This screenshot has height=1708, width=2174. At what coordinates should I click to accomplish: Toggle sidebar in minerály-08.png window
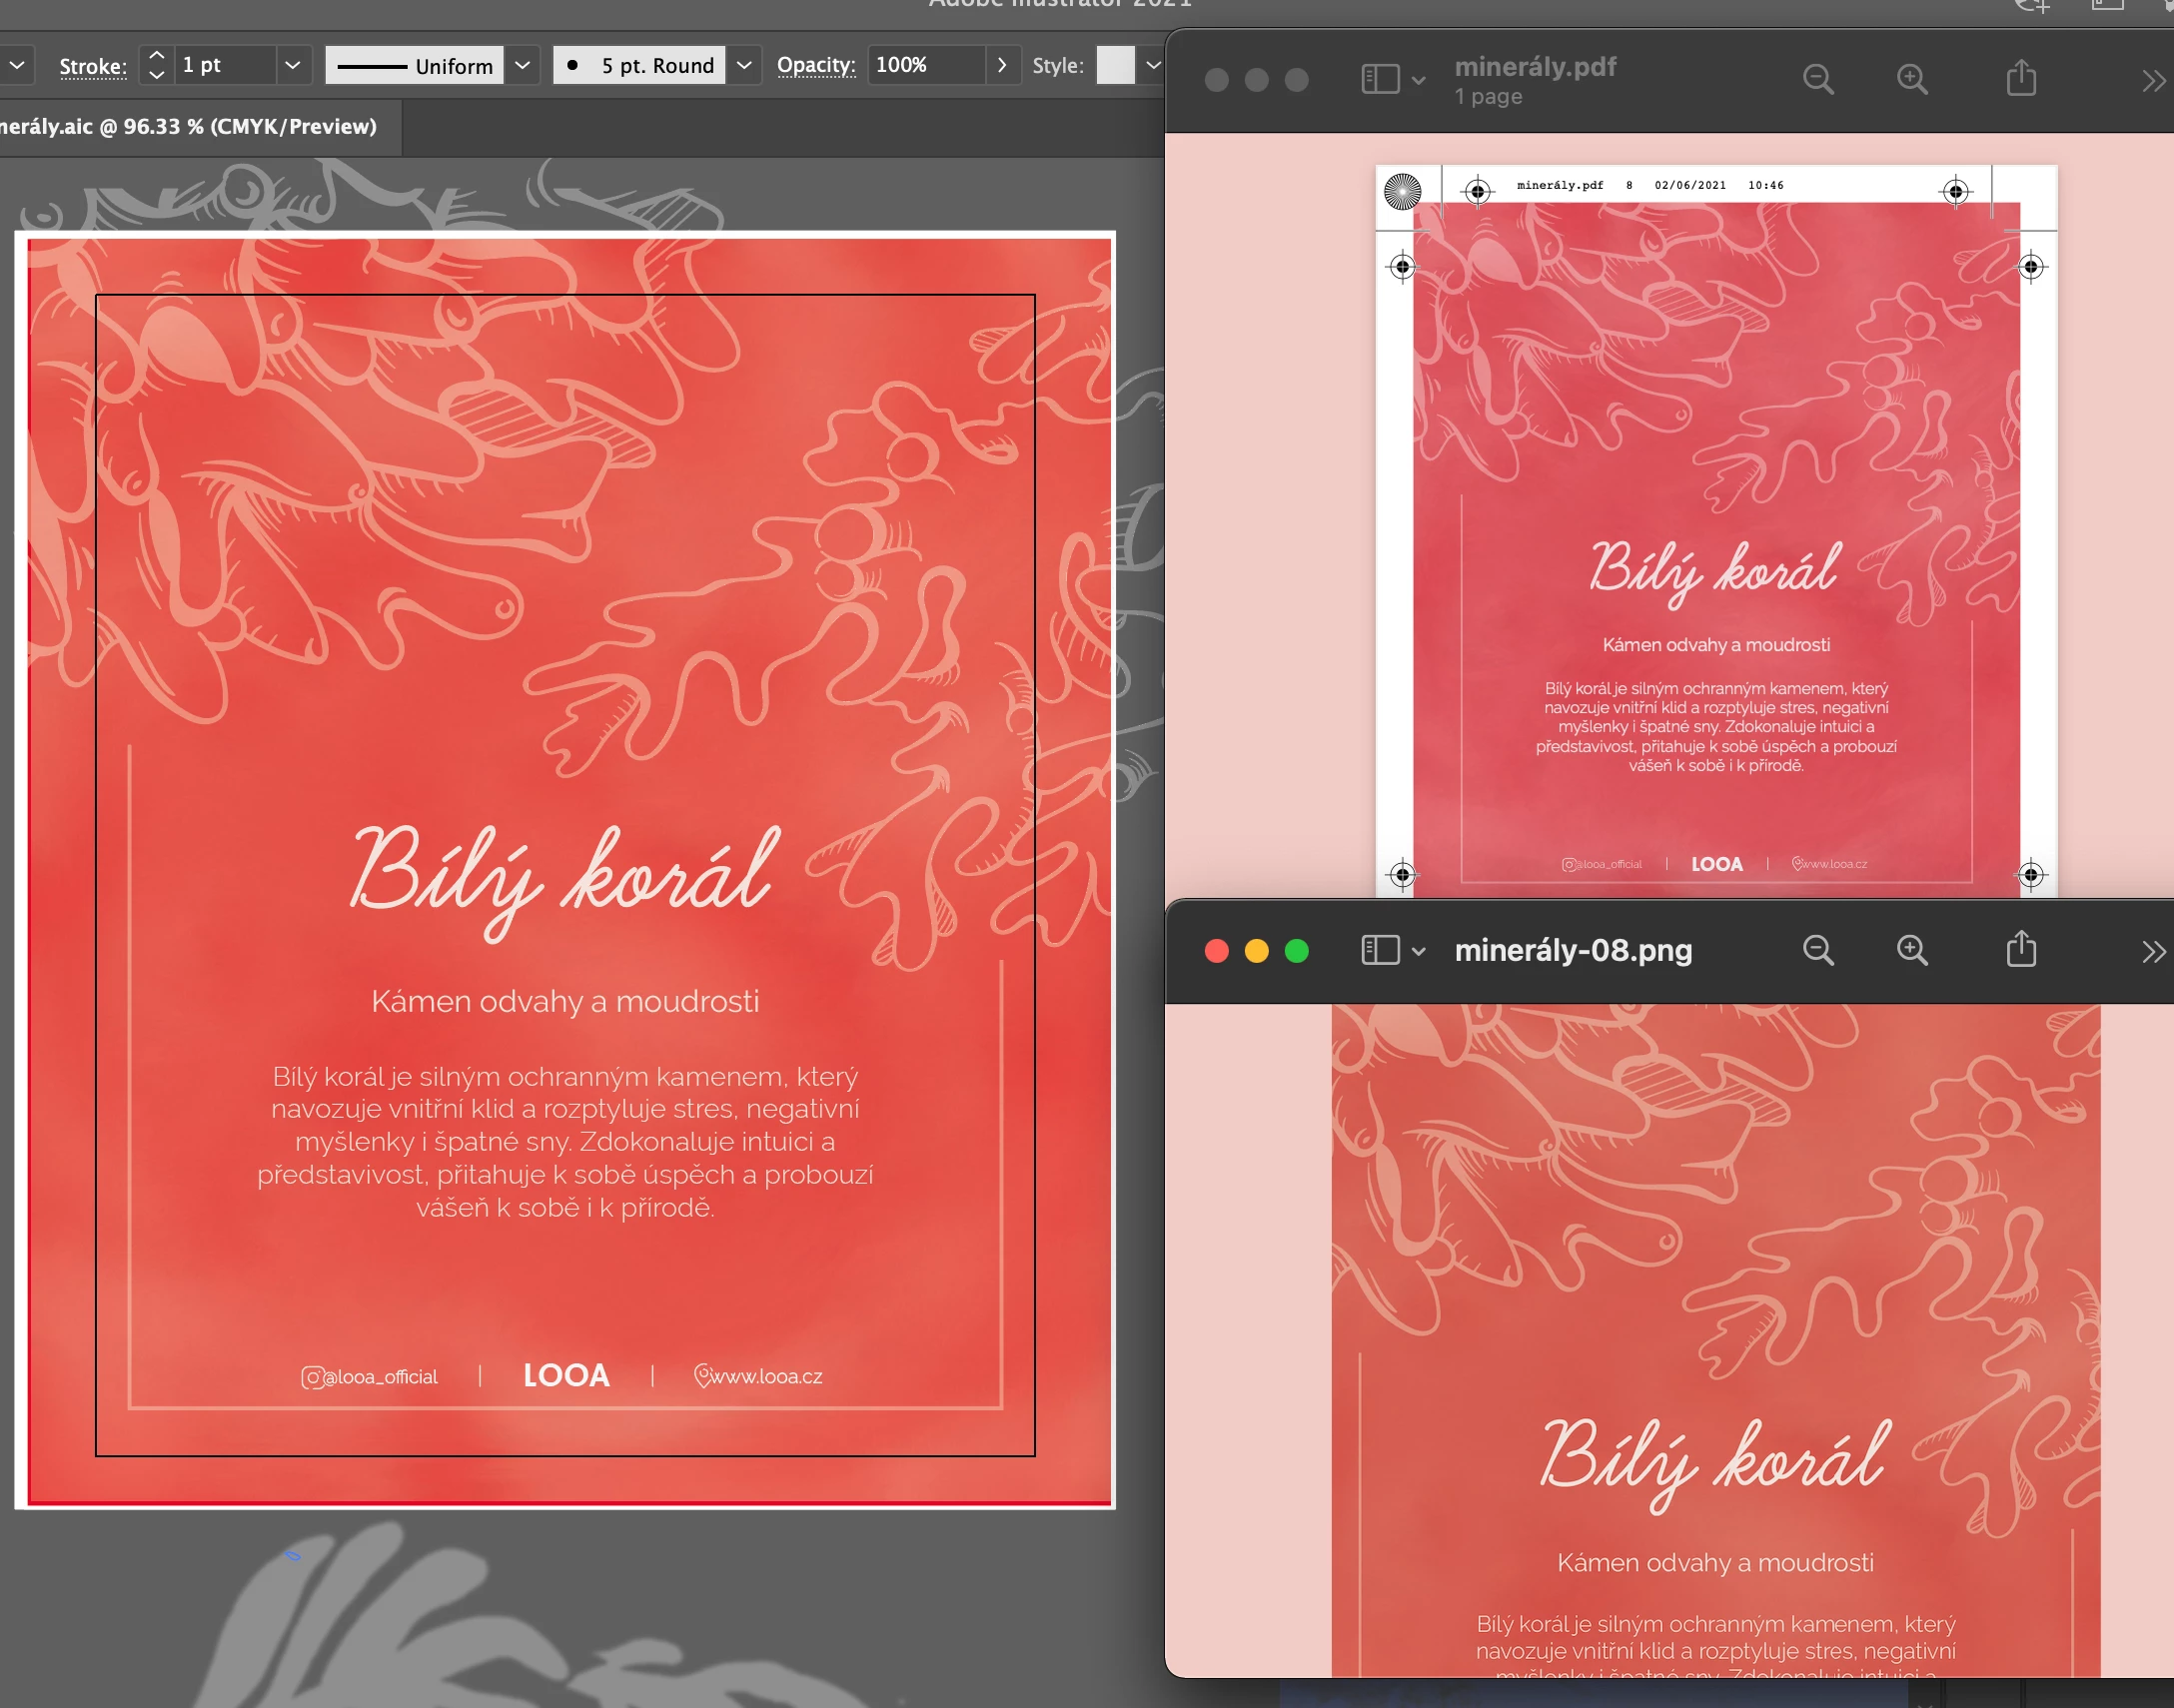(x=1380, y=950)
